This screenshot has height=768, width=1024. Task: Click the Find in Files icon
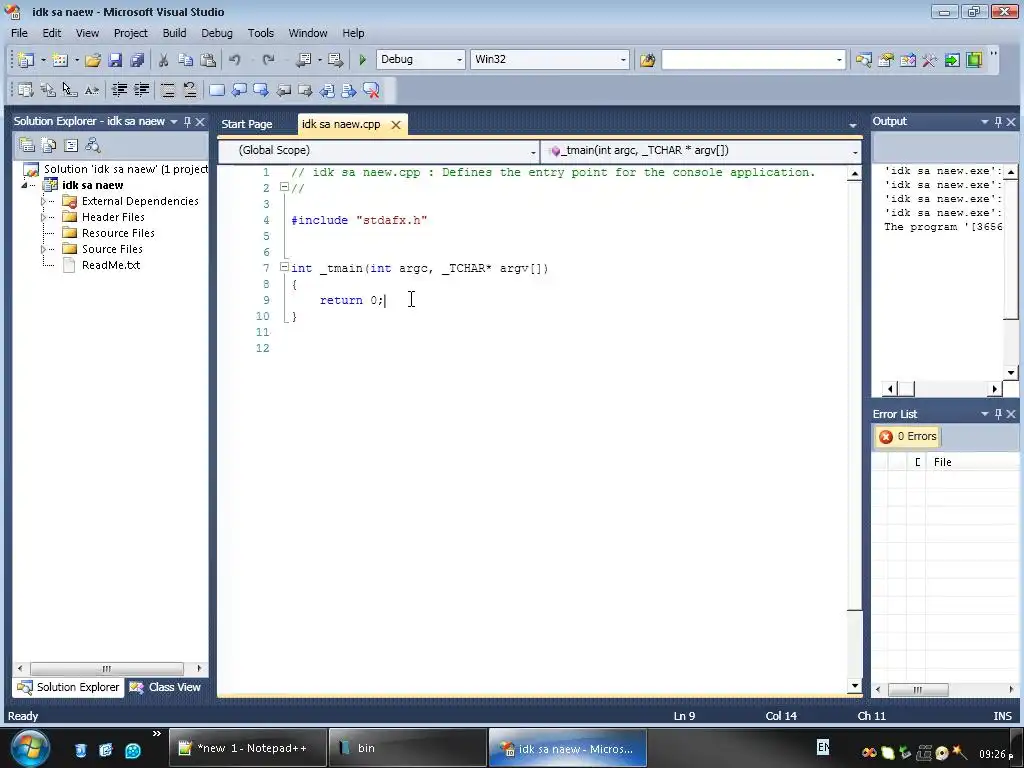pyautogui.click(x=647, y=60)
